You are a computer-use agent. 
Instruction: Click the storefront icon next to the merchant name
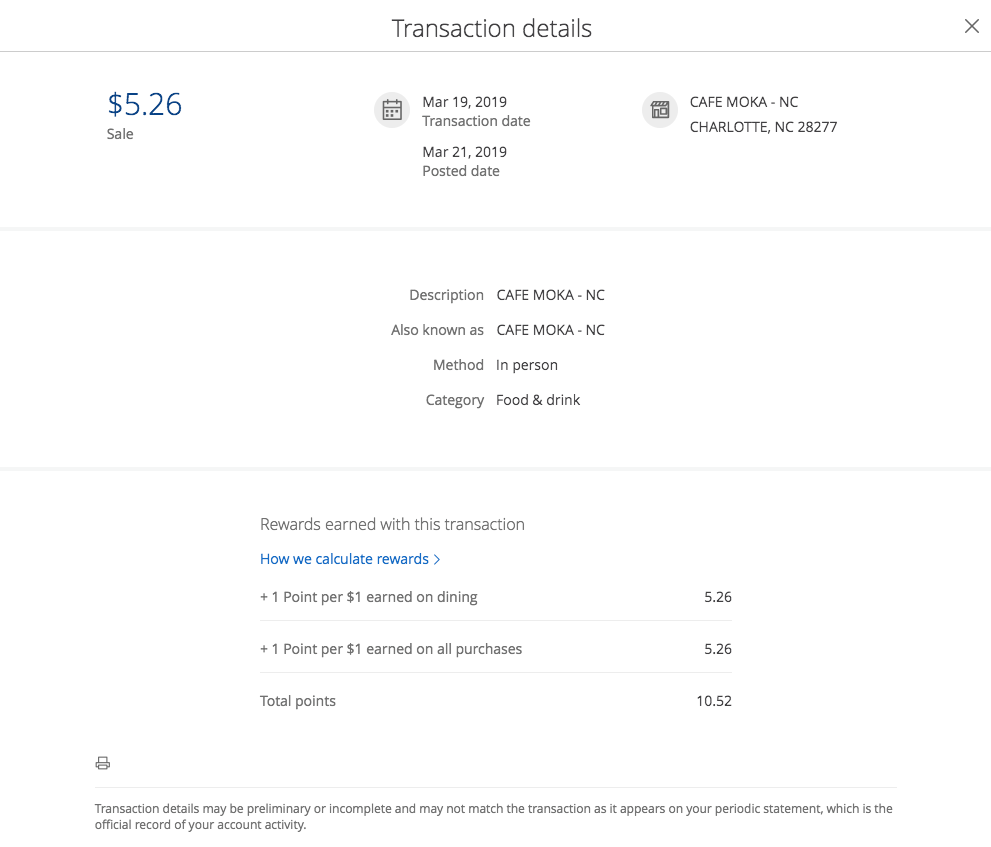tap(660, 110)
